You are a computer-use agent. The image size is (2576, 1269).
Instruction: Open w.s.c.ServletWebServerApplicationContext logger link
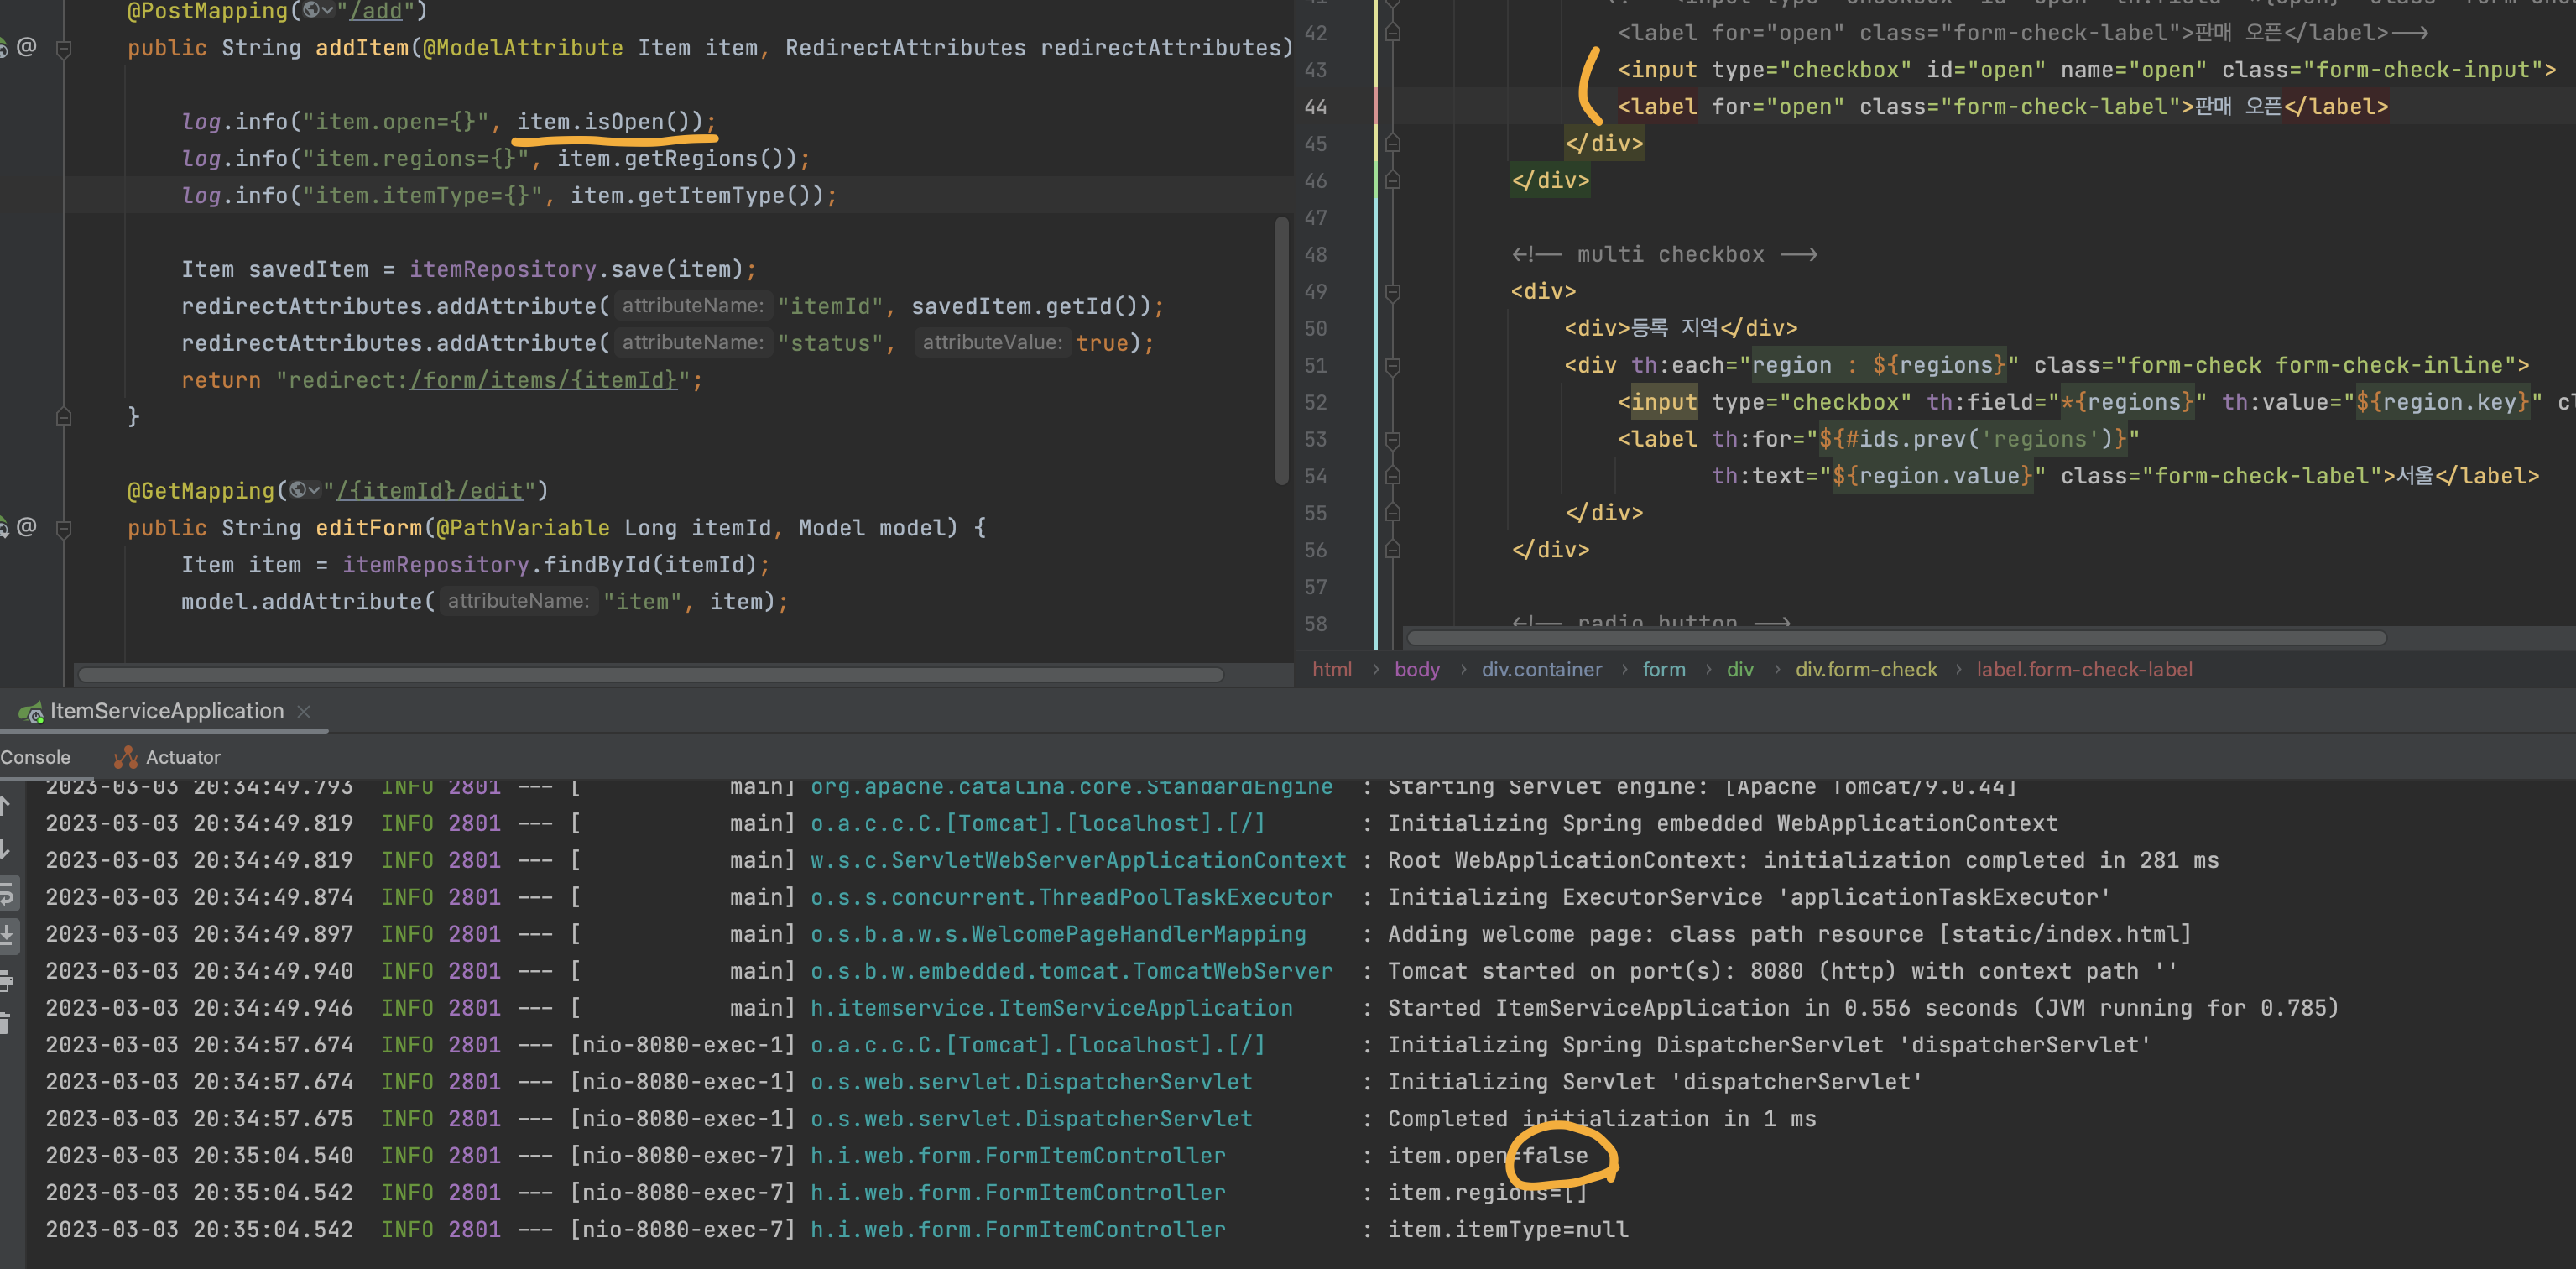pos(1078,860)
